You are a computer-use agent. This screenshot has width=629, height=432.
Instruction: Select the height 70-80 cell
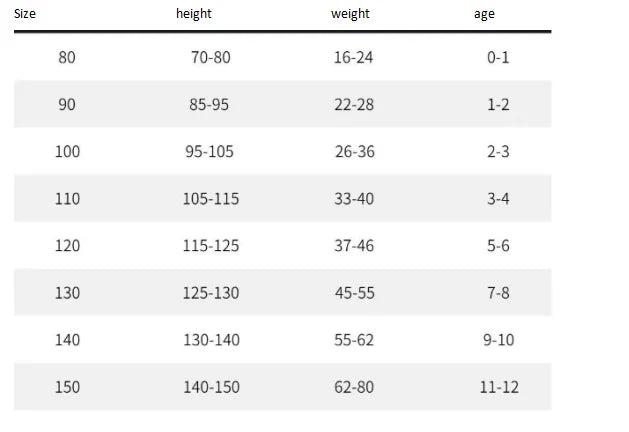pos(211,57)
